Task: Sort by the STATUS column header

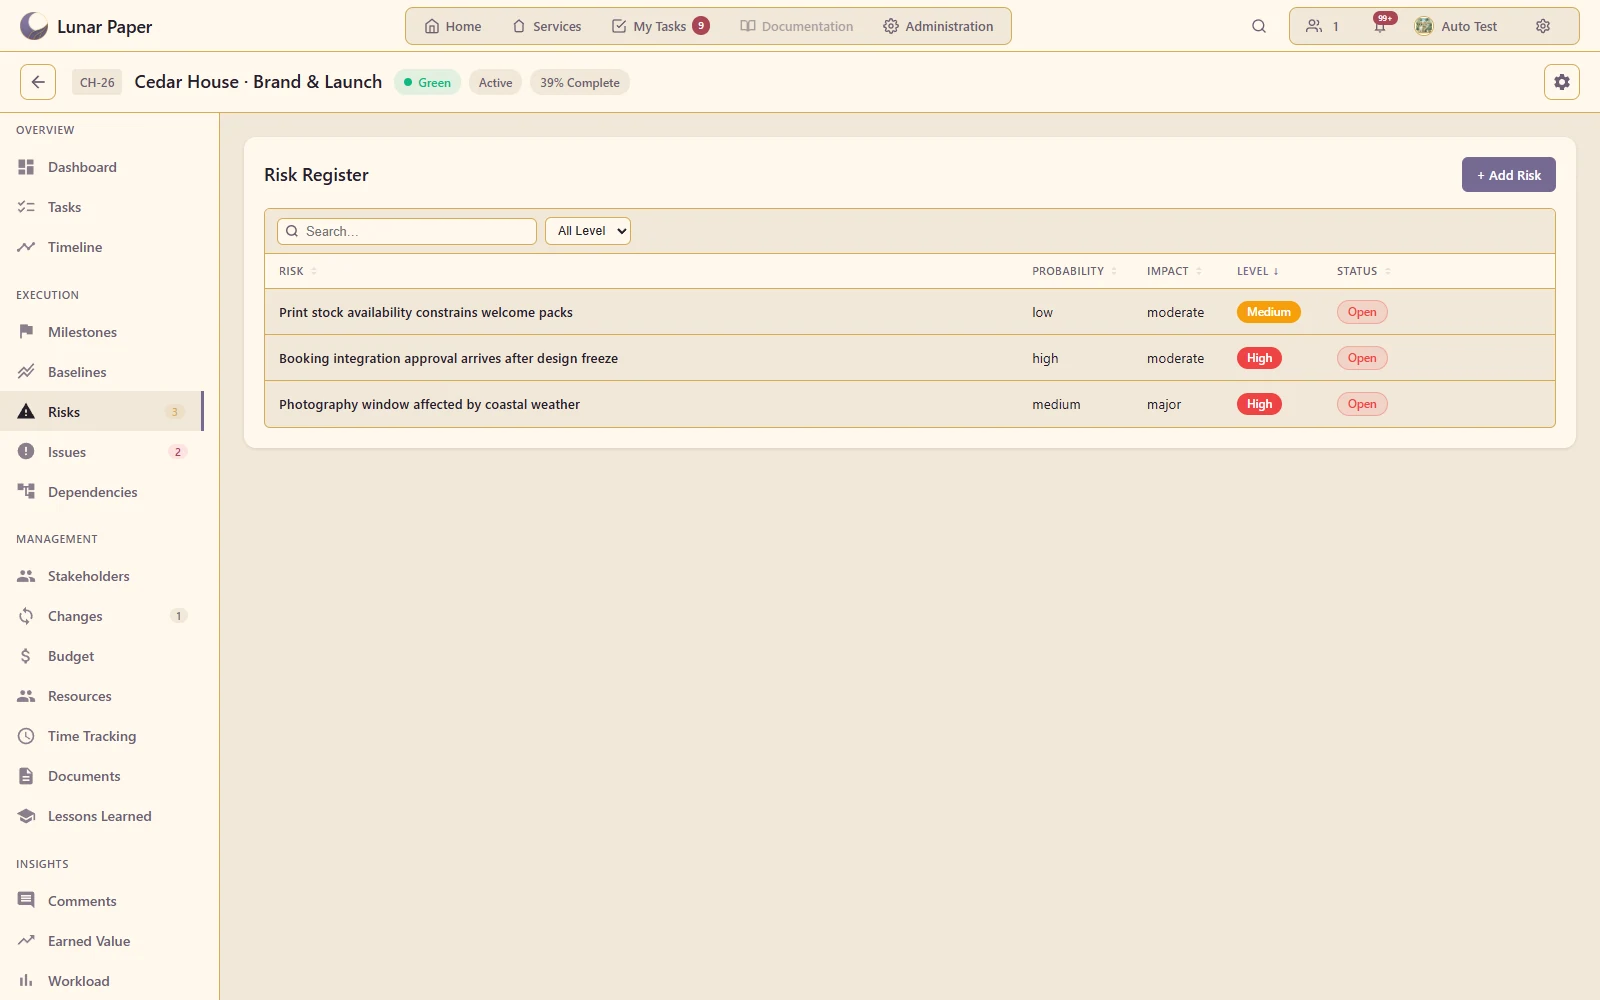Action: pyautogui.click(x=1363, y=271)
